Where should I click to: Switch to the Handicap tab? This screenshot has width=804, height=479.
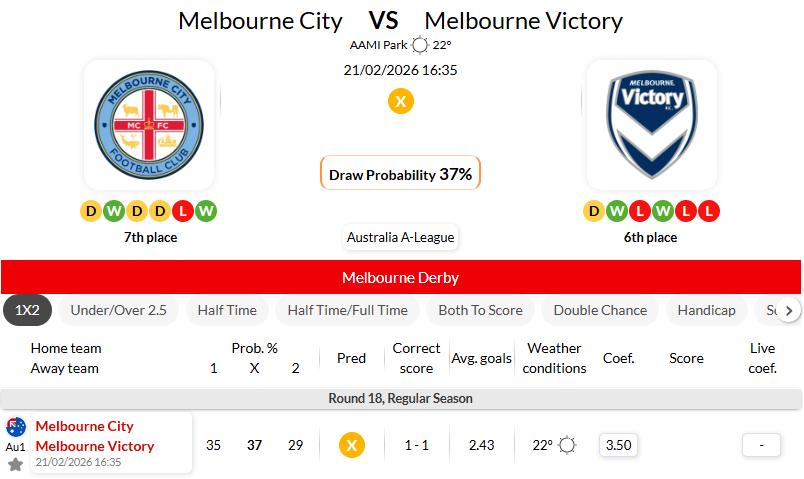coord(706,310)
